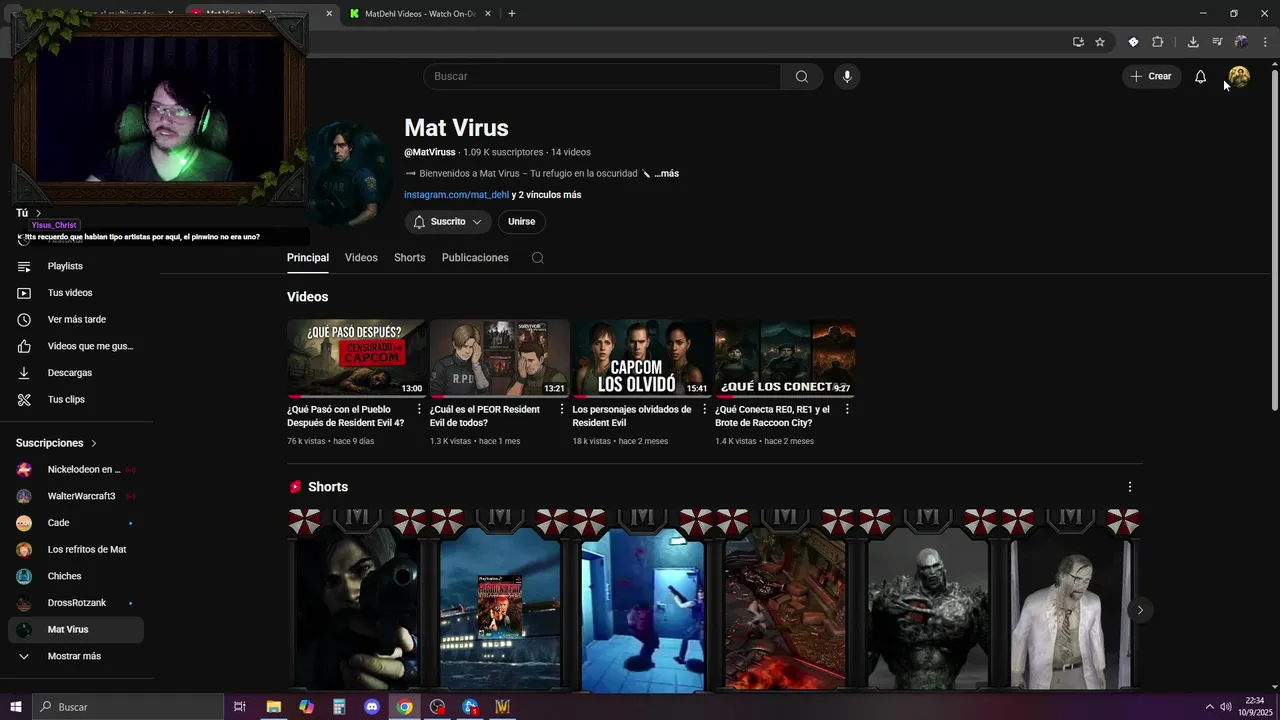Click the YouTube search magnifier button
Screen dimensions: 1280x720
(x=801, y=76)
